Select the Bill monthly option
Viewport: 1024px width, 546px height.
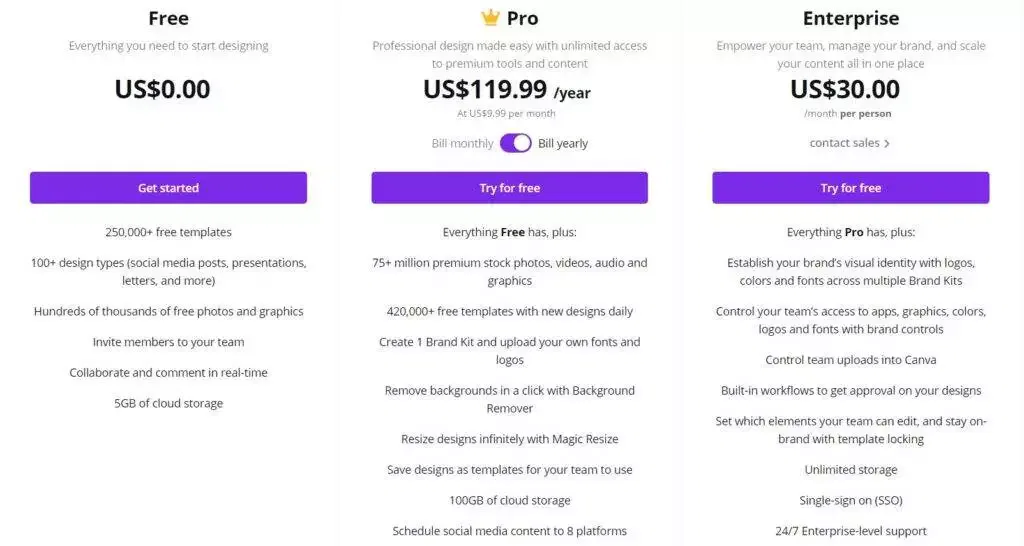point(462,144)
